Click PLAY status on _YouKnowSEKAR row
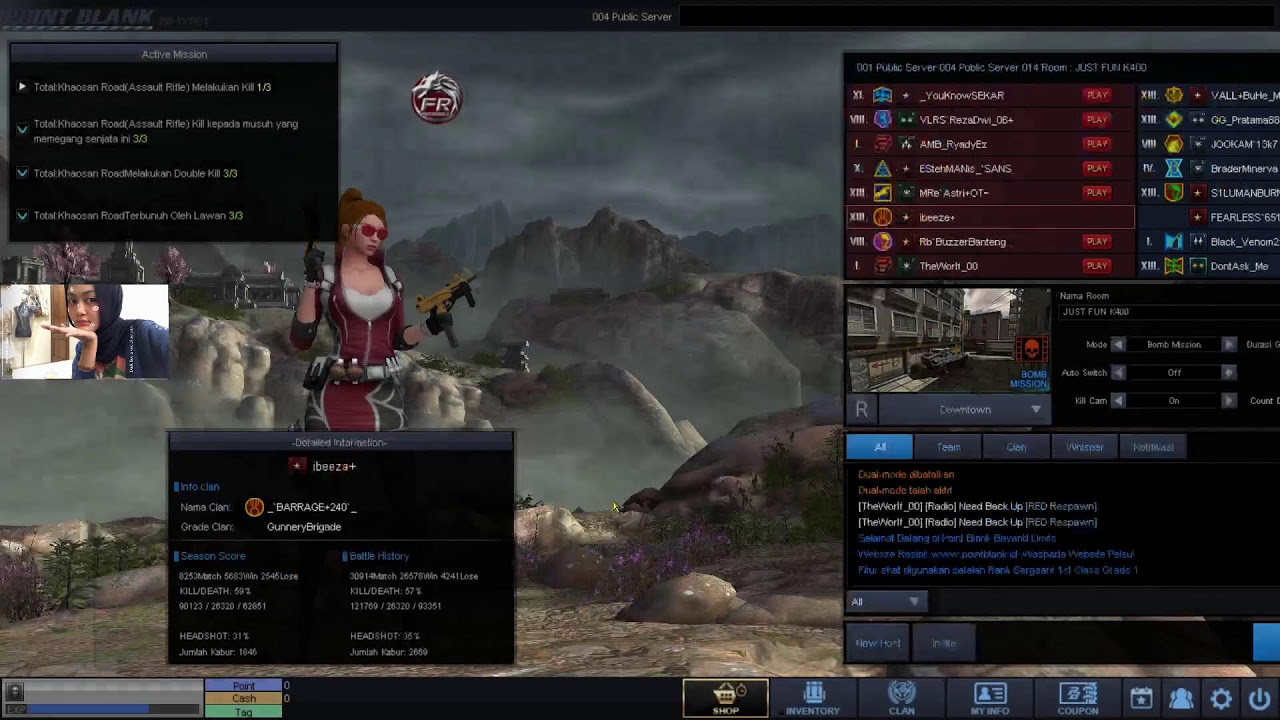The height and width of the screenshot is (720, 1280). pyautogui.click(x=1097, y=95)
